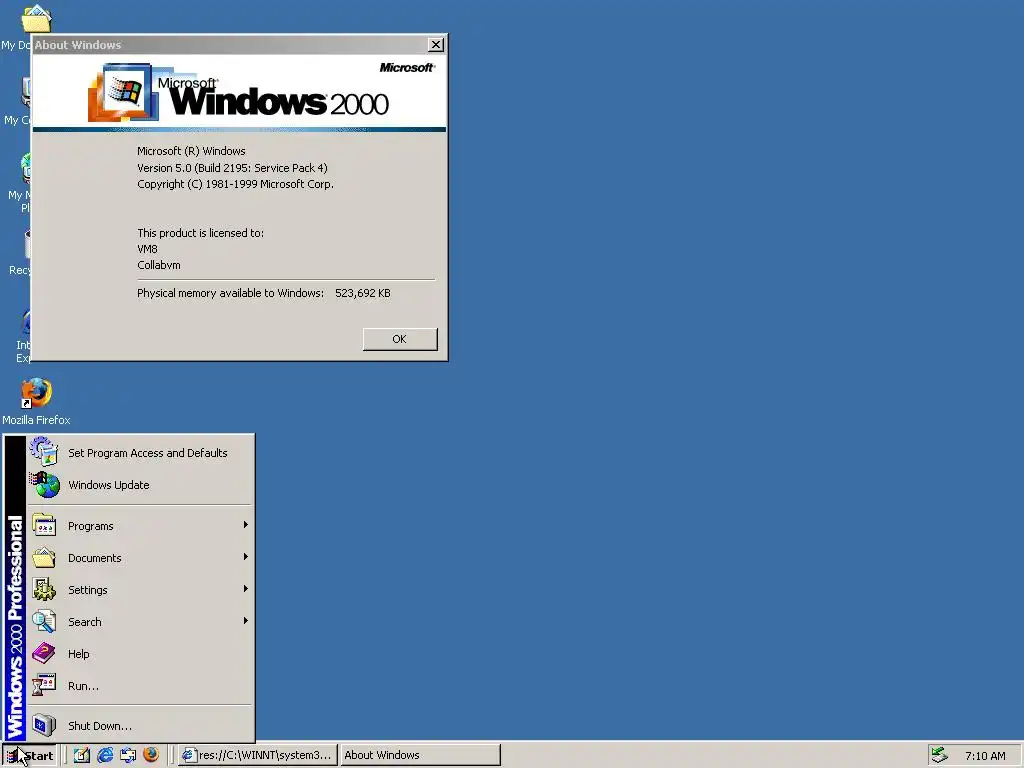The width and height of the screenshot is (1024, 768).
Task: Click the Documents folder icon
Action: click(44, 558)
